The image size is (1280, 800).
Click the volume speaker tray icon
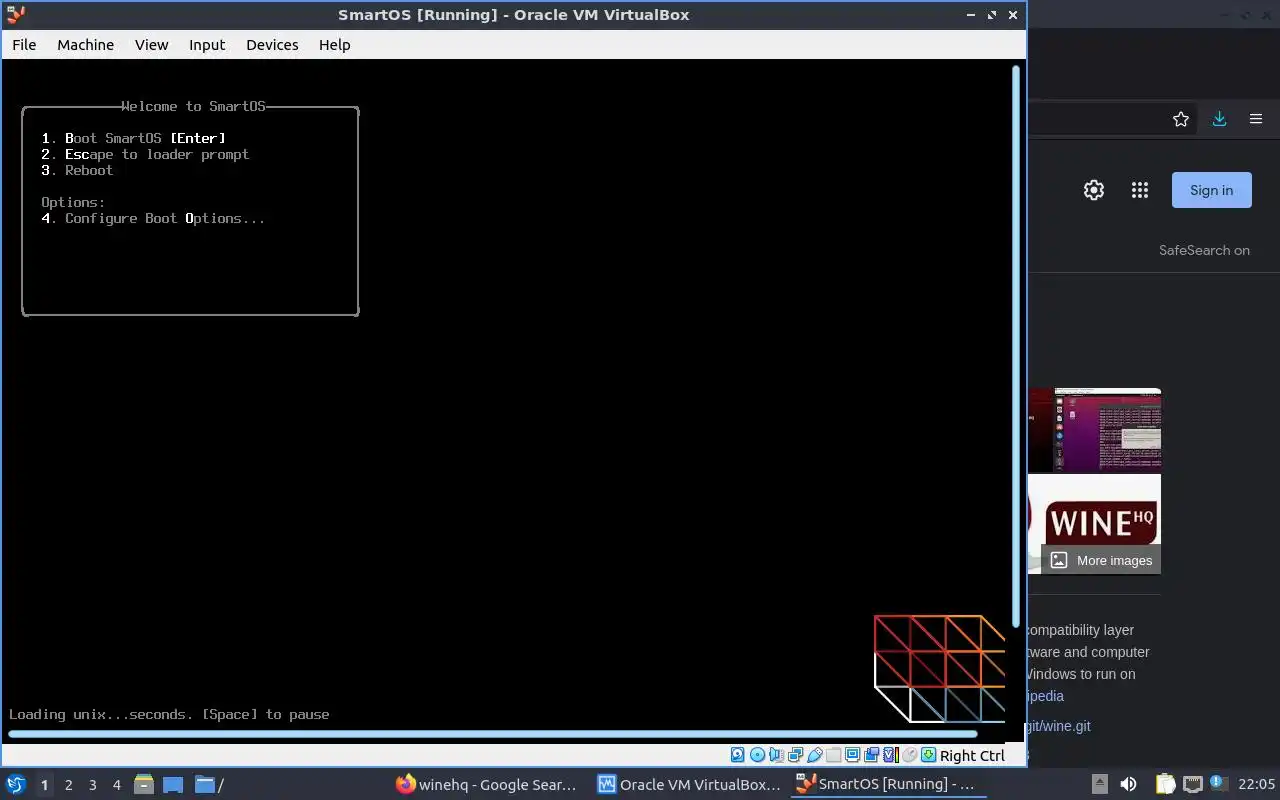(x=1128, y=784)
